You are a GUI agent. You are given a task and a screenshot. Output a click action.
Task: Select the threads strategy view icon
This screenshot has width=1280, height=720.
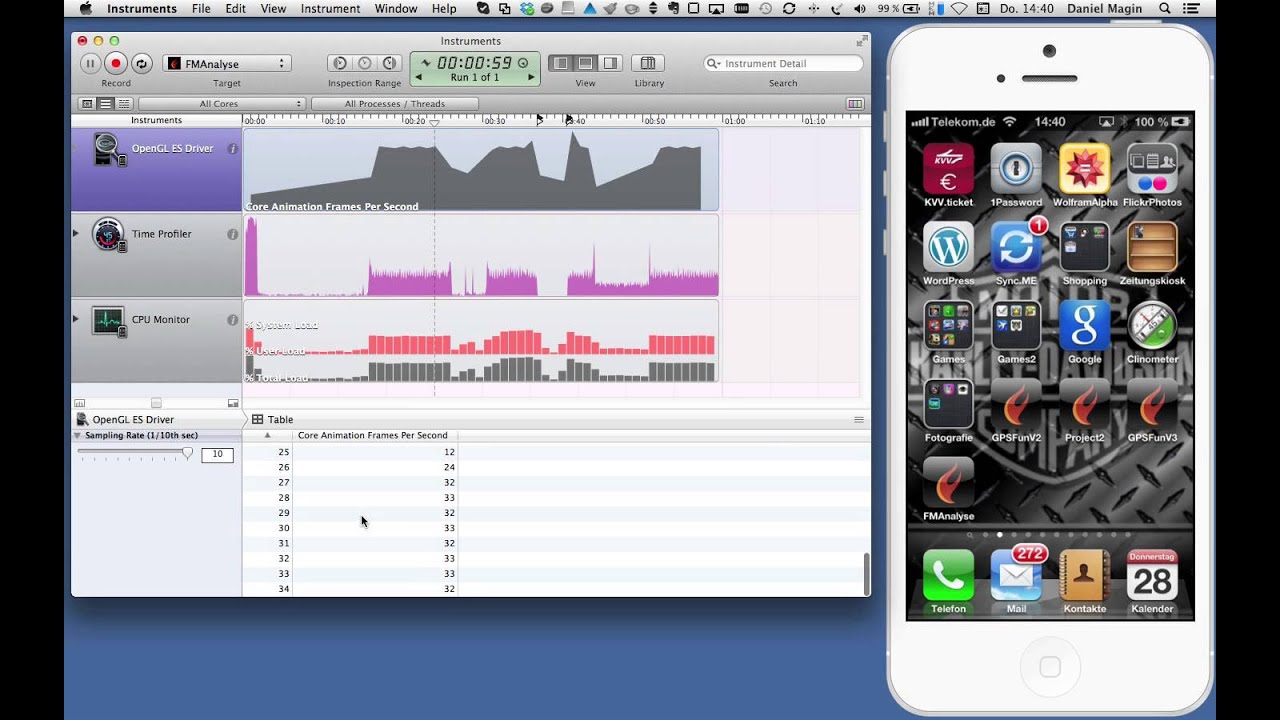point(124,104)
